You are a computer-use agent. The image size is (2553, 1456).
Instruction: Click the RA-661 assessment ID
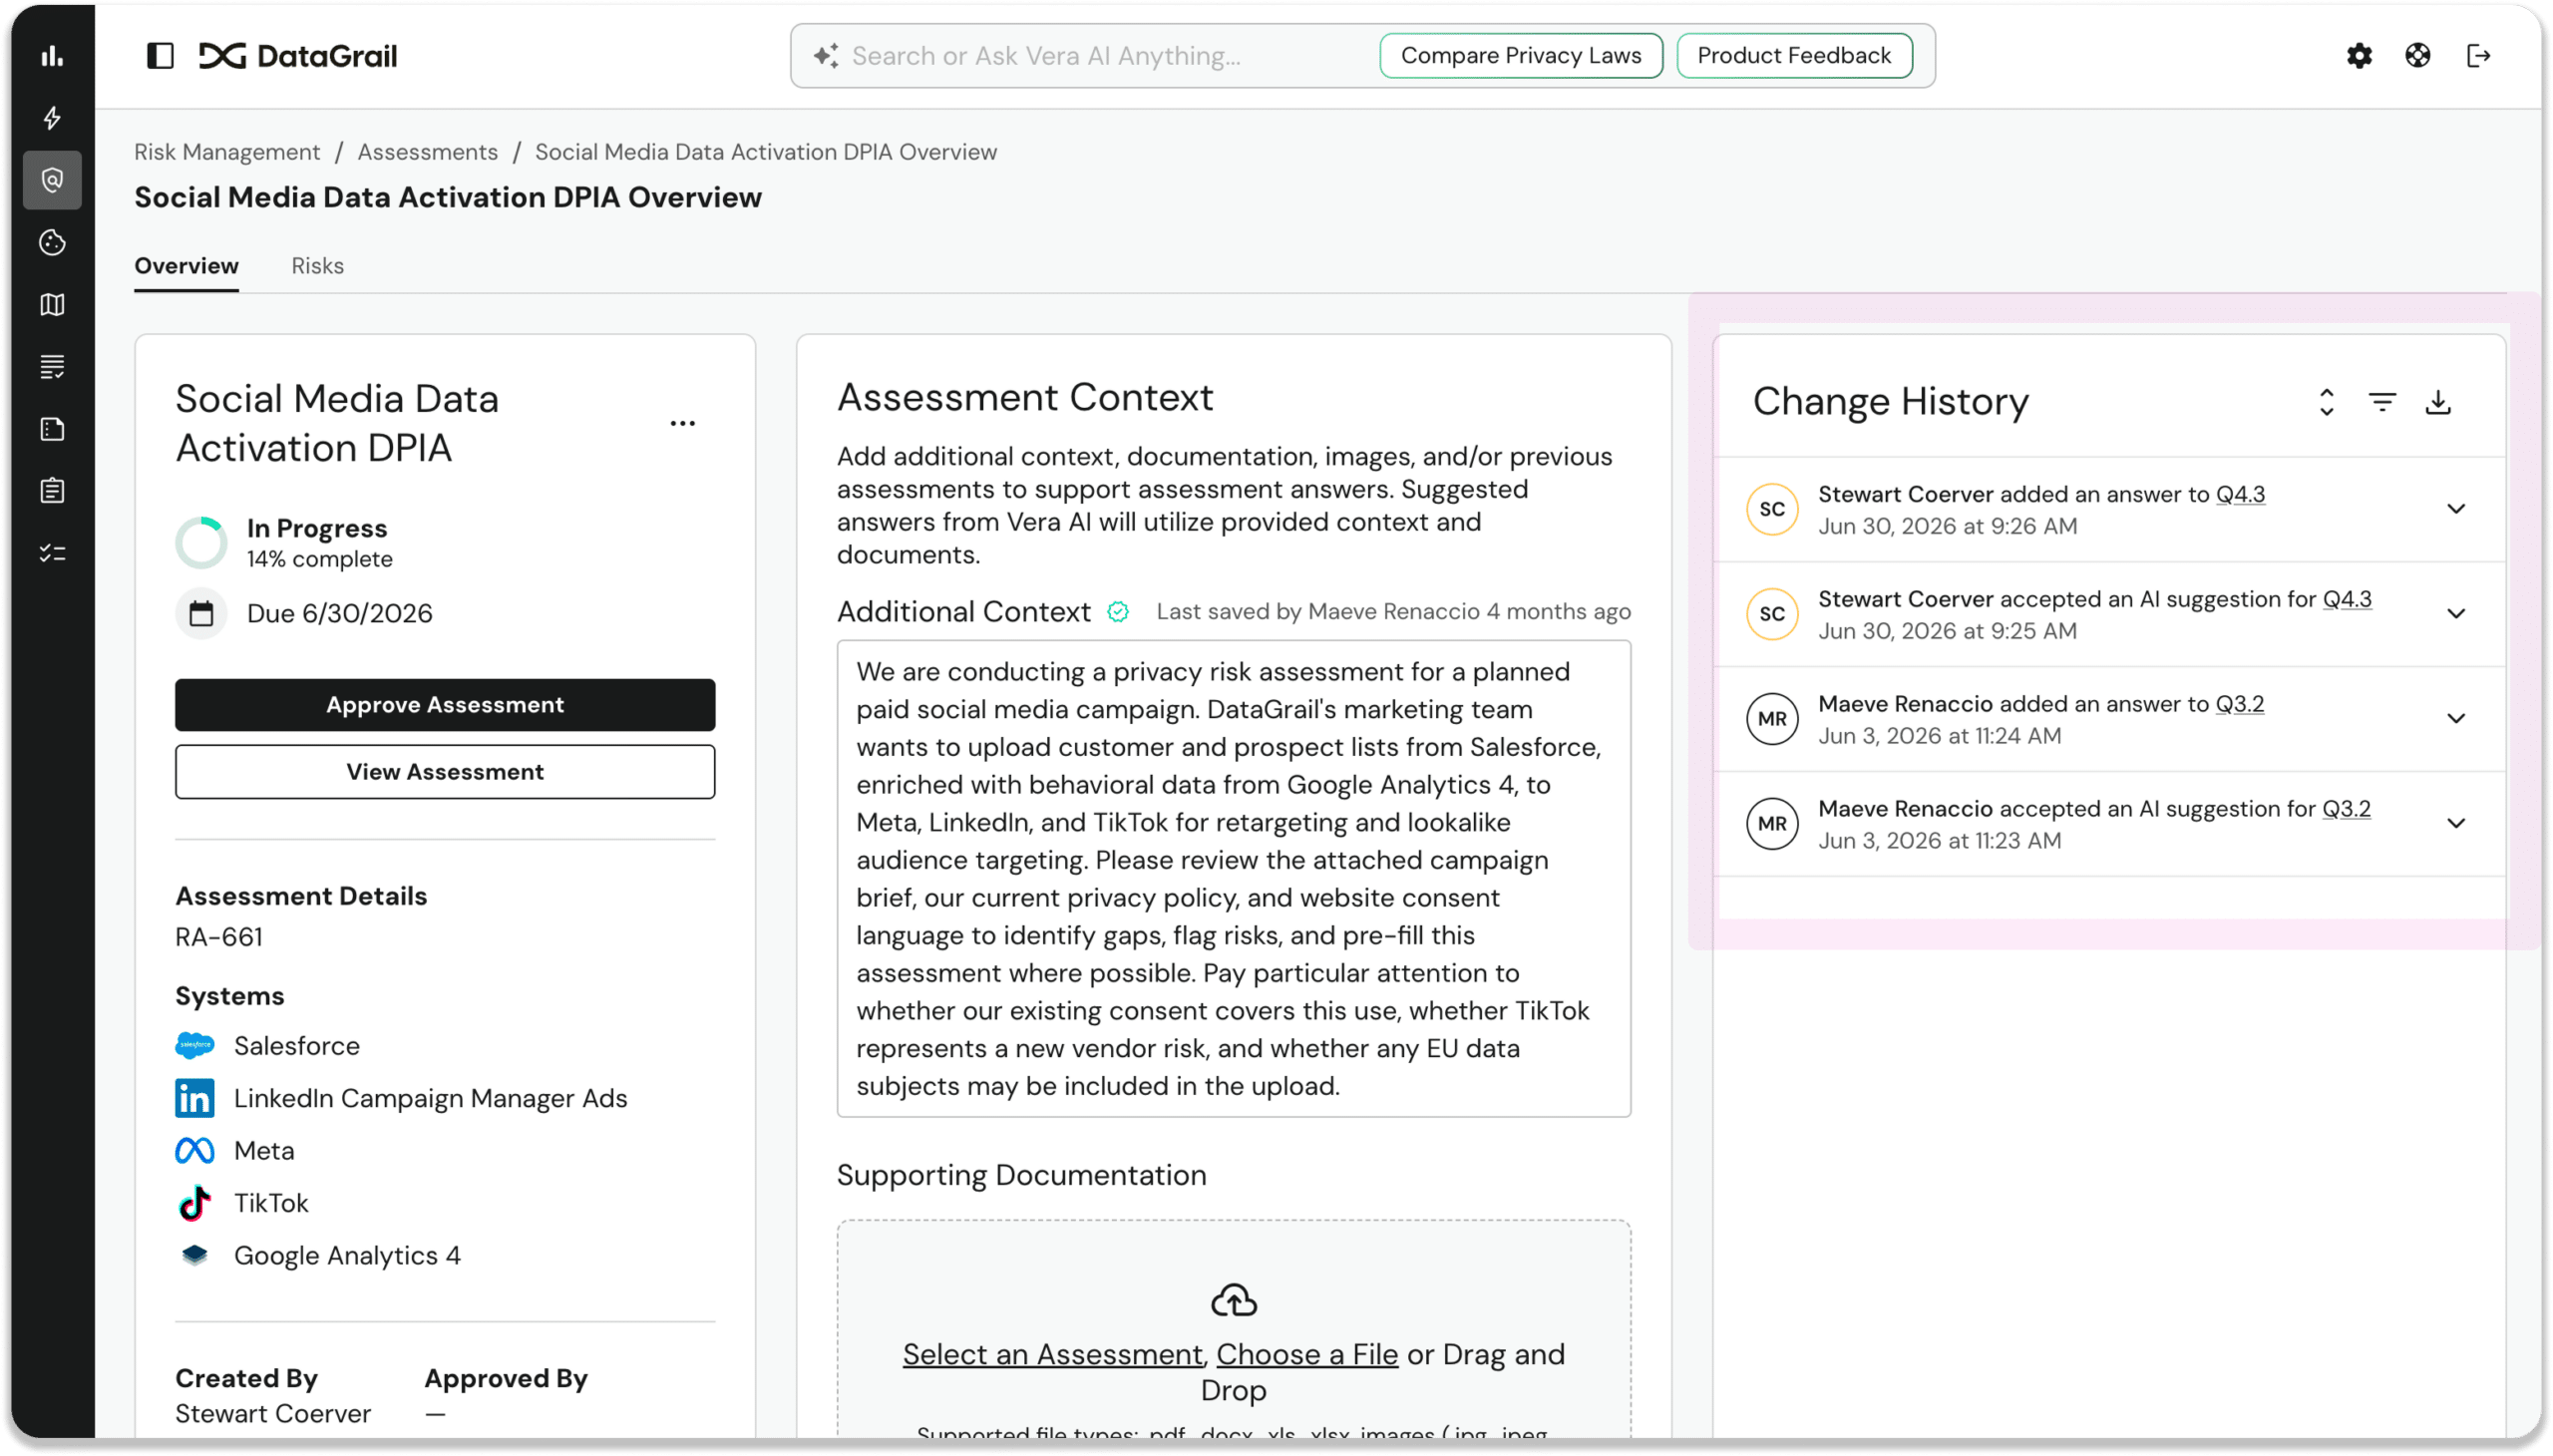click(x=219, y=937)
